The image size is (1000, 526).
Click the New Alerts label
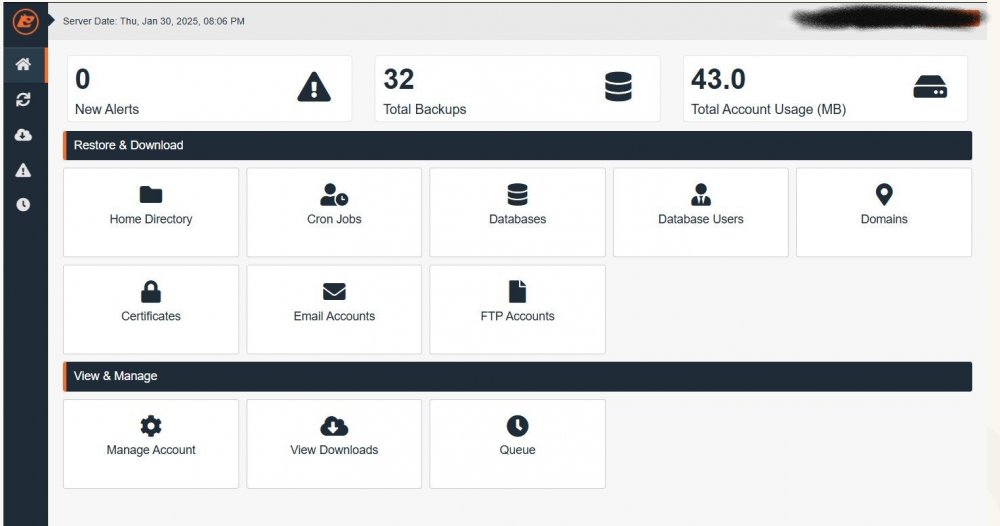[107, 110]
